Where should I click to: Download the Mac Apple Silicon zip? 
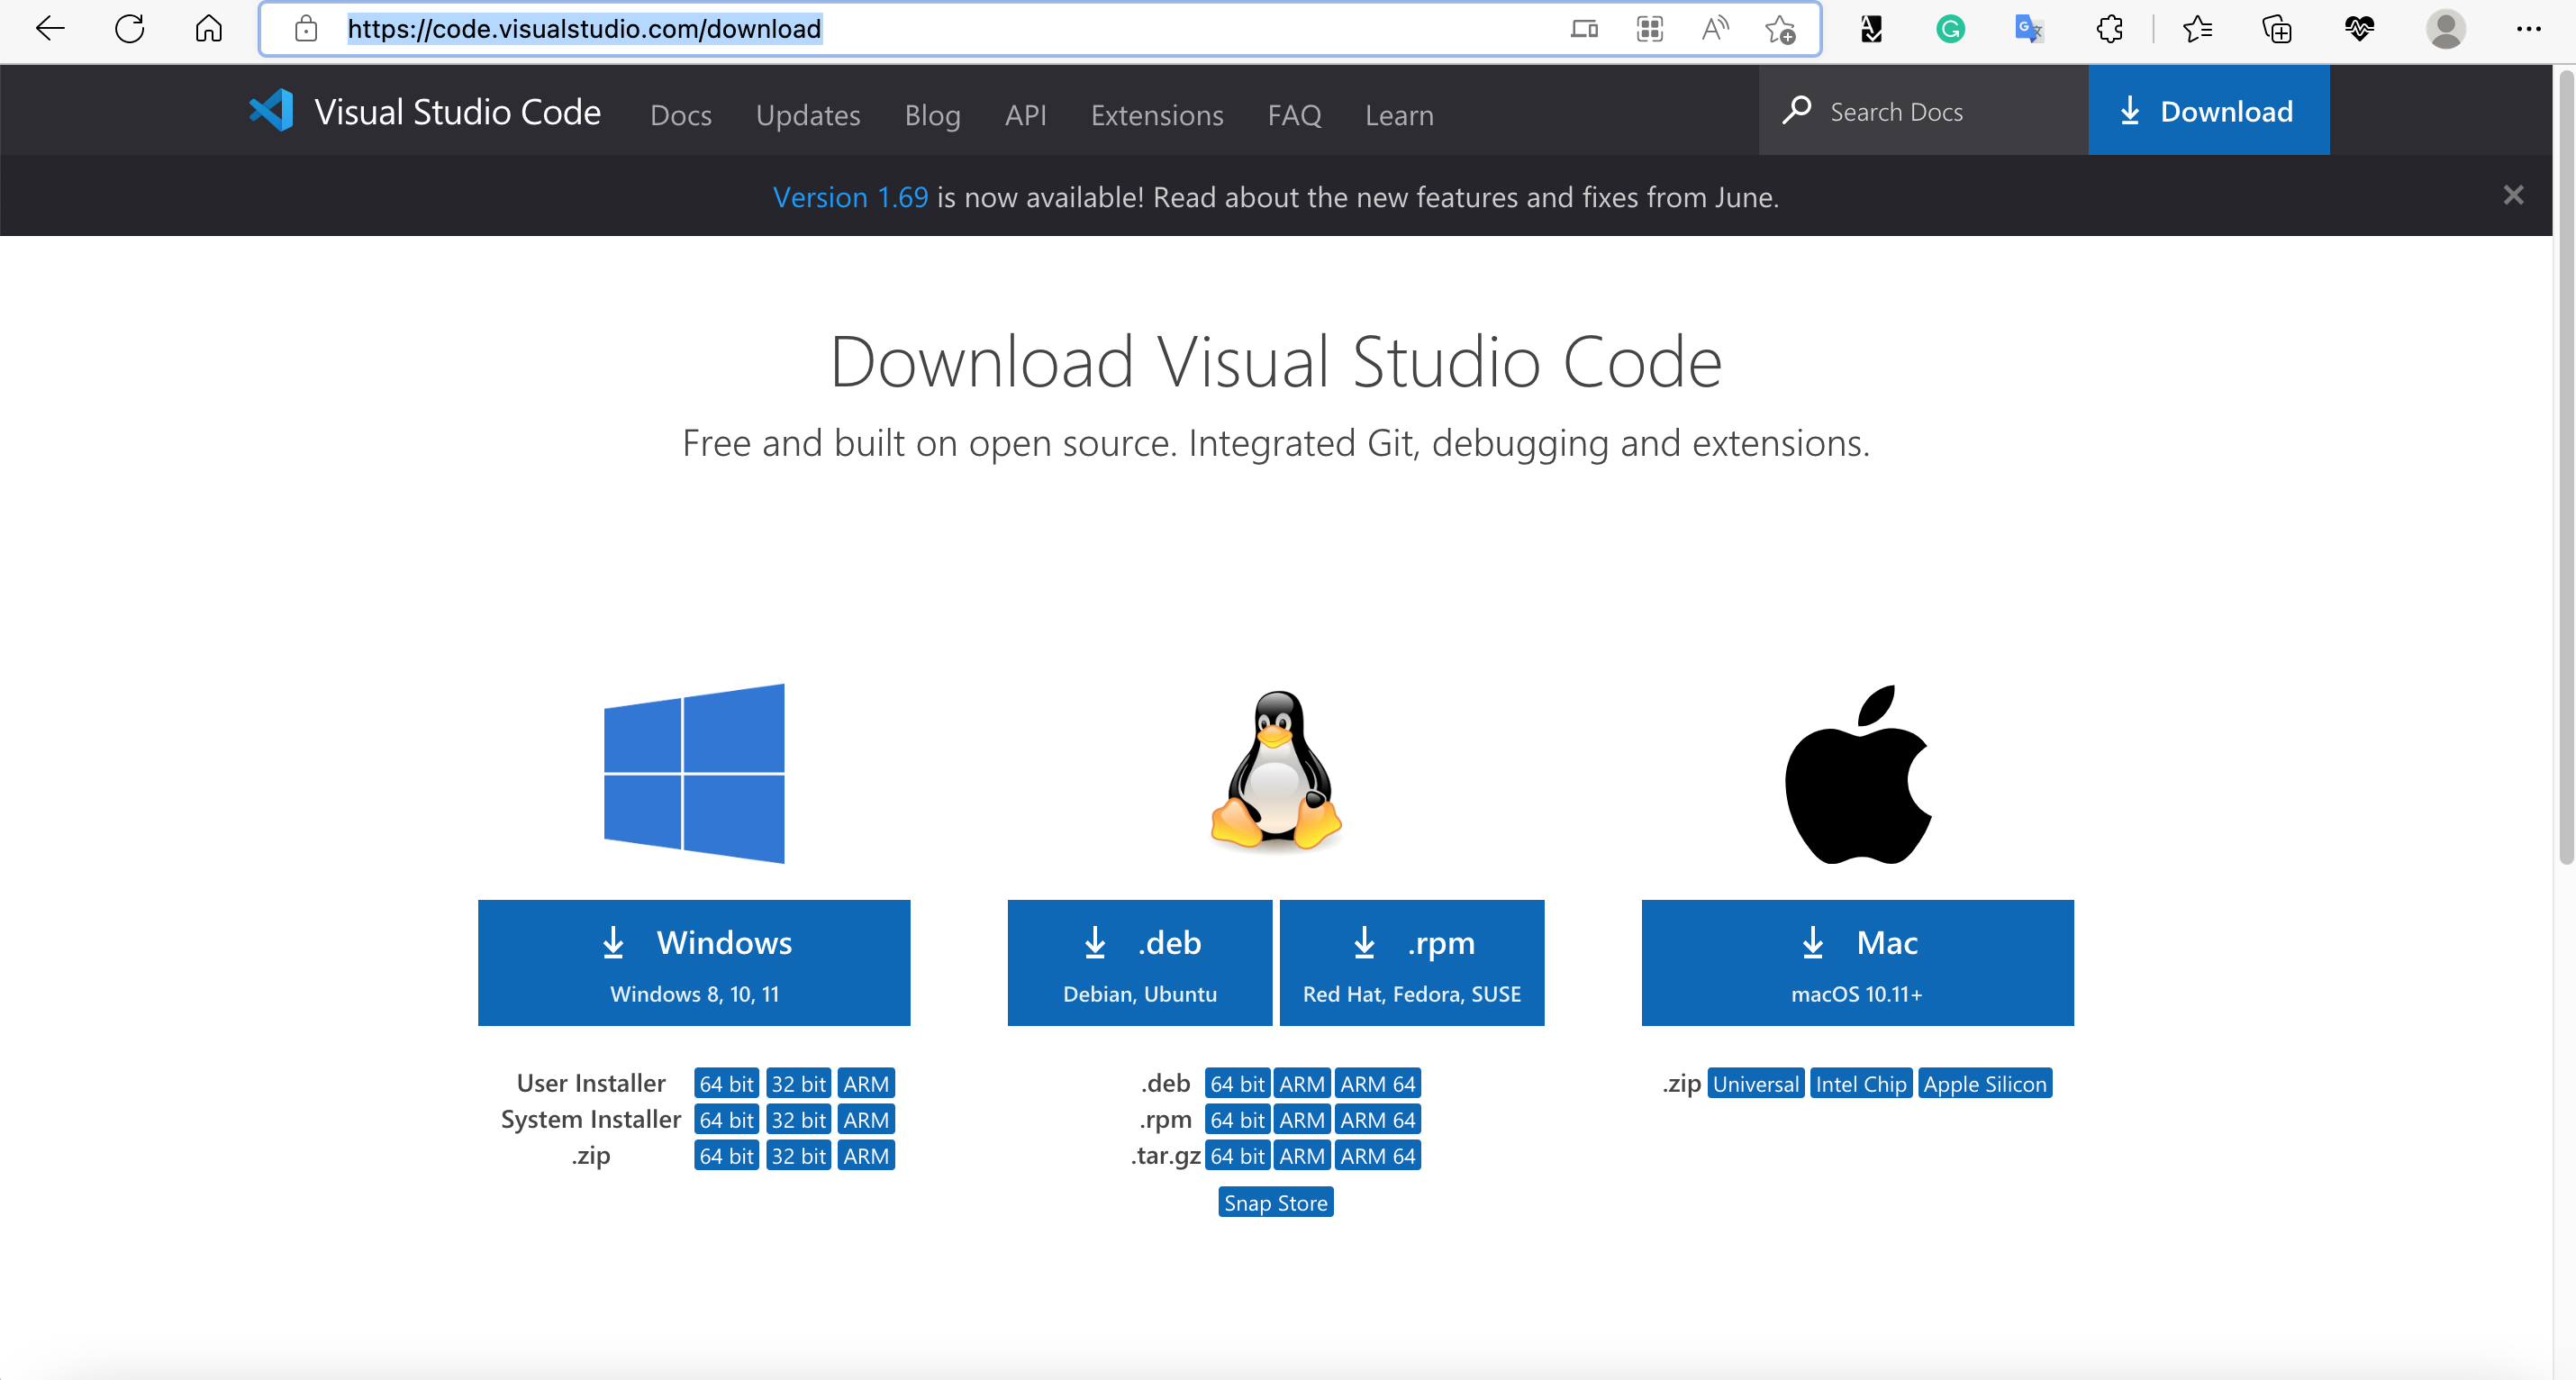click(1984, 1084)
